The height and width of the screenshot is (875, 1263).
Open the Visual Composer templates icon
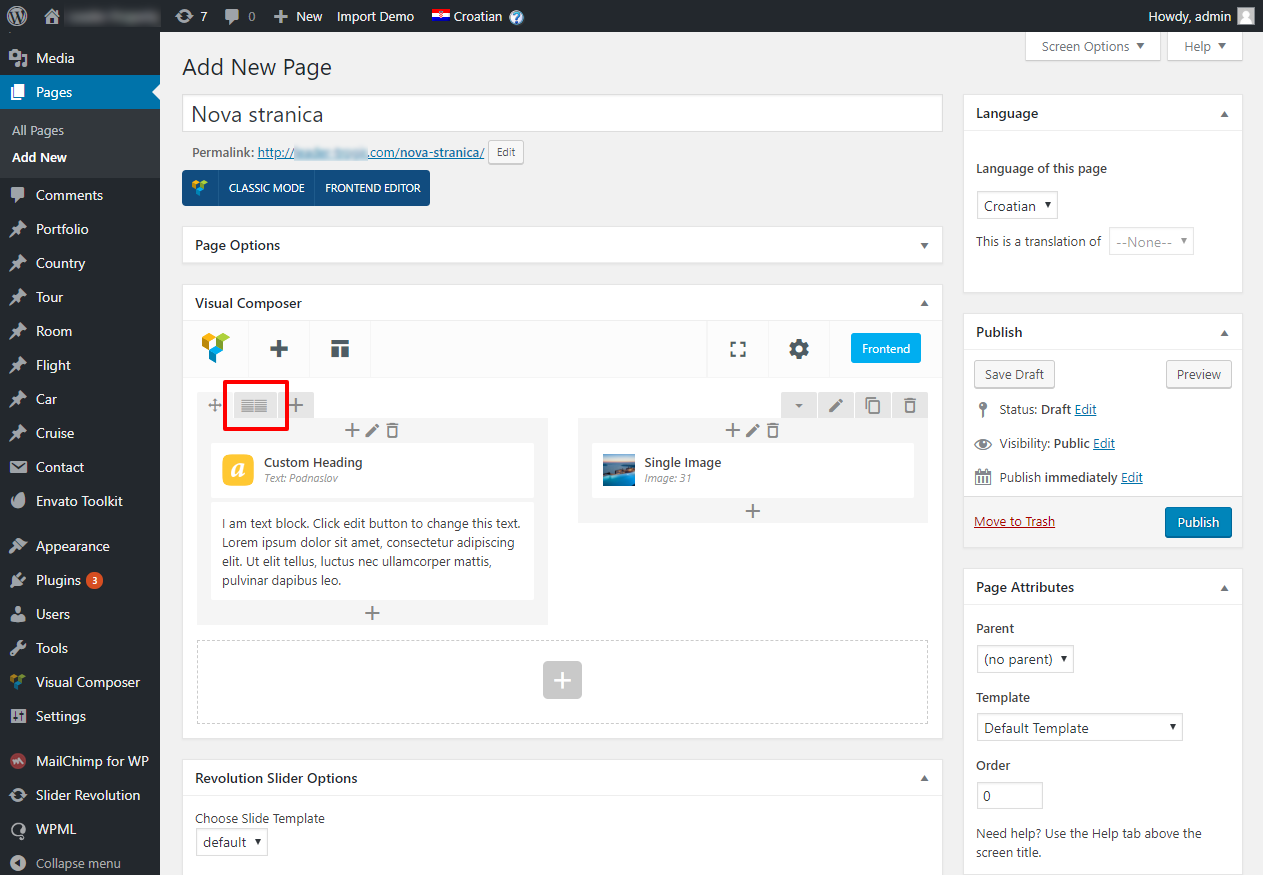click(x=340, y=349)
